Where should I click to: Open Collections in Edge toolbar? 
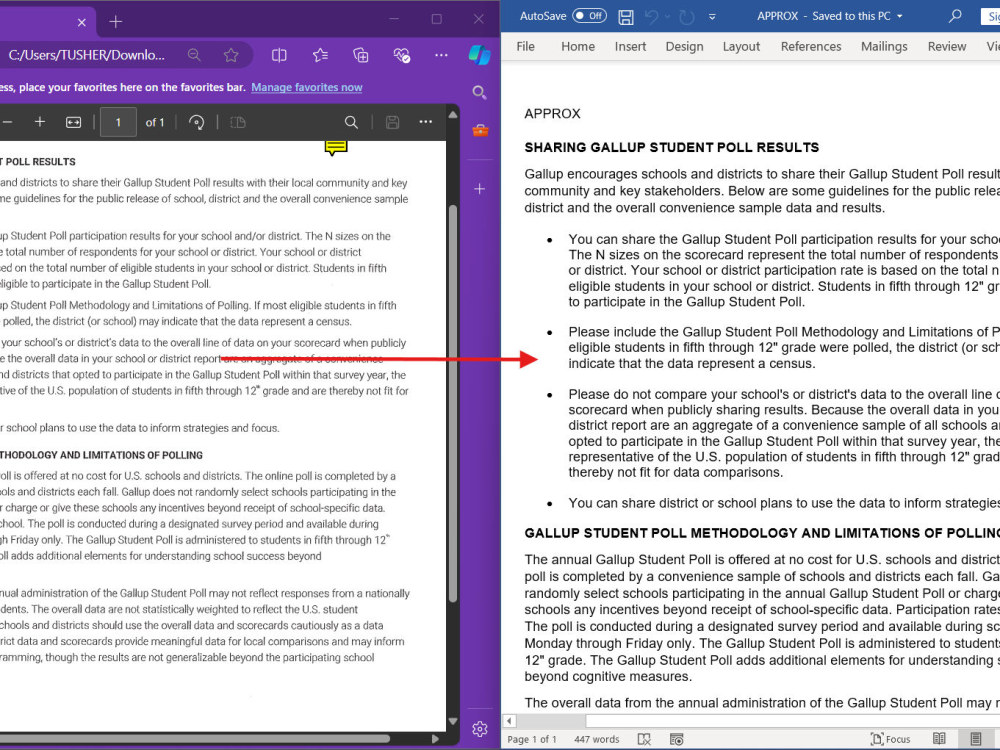[361, 55]
